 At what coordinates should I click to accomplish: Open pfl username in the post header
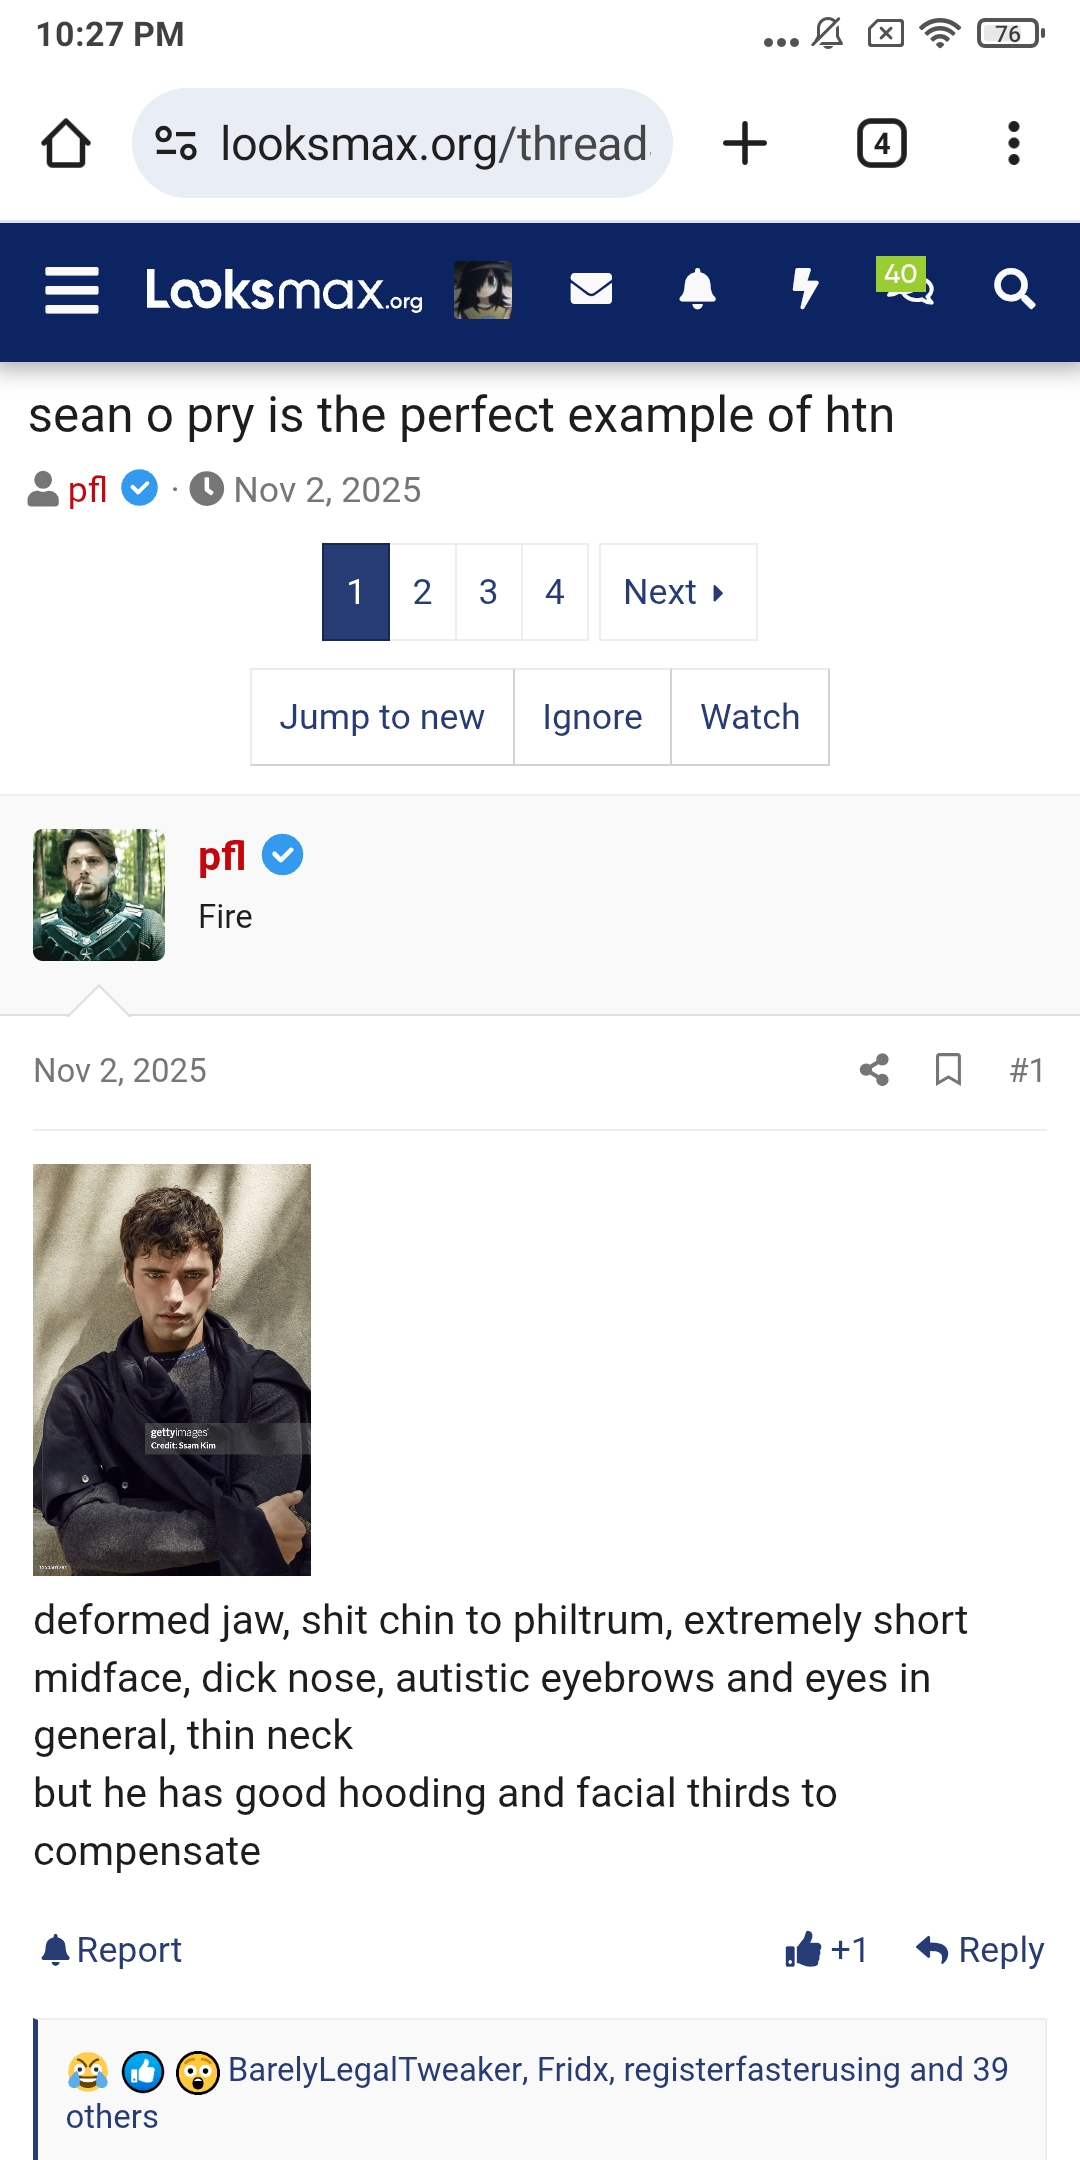pyautogui.click(x=222, y=856)
